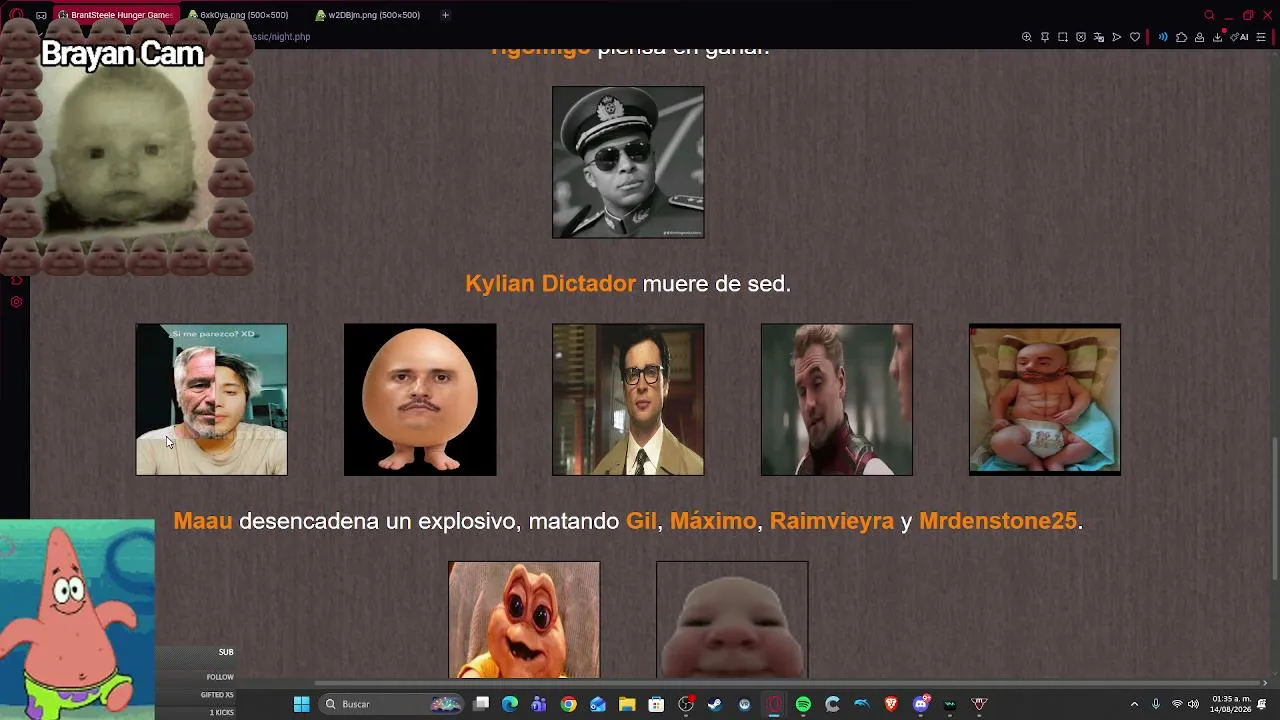Open Brave browser from the taskbar

pyautogui.click(x=891, y=704)
